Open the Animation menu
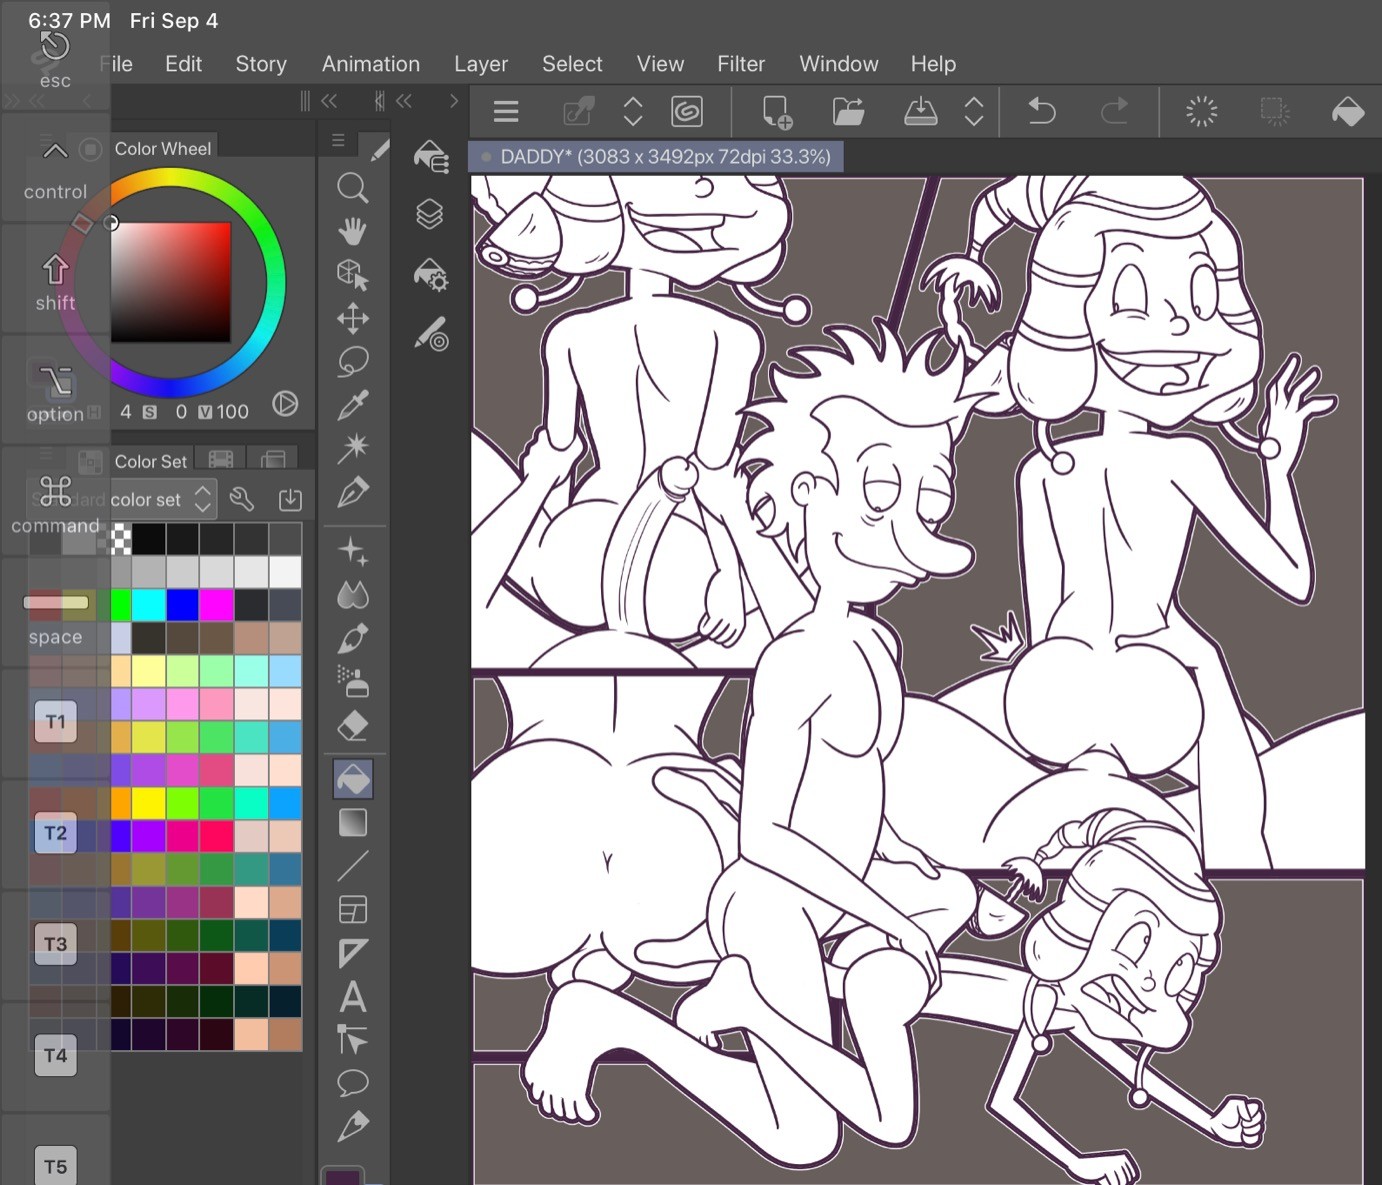Screen dimensions: 1382x1185 [x=370, y=64]
